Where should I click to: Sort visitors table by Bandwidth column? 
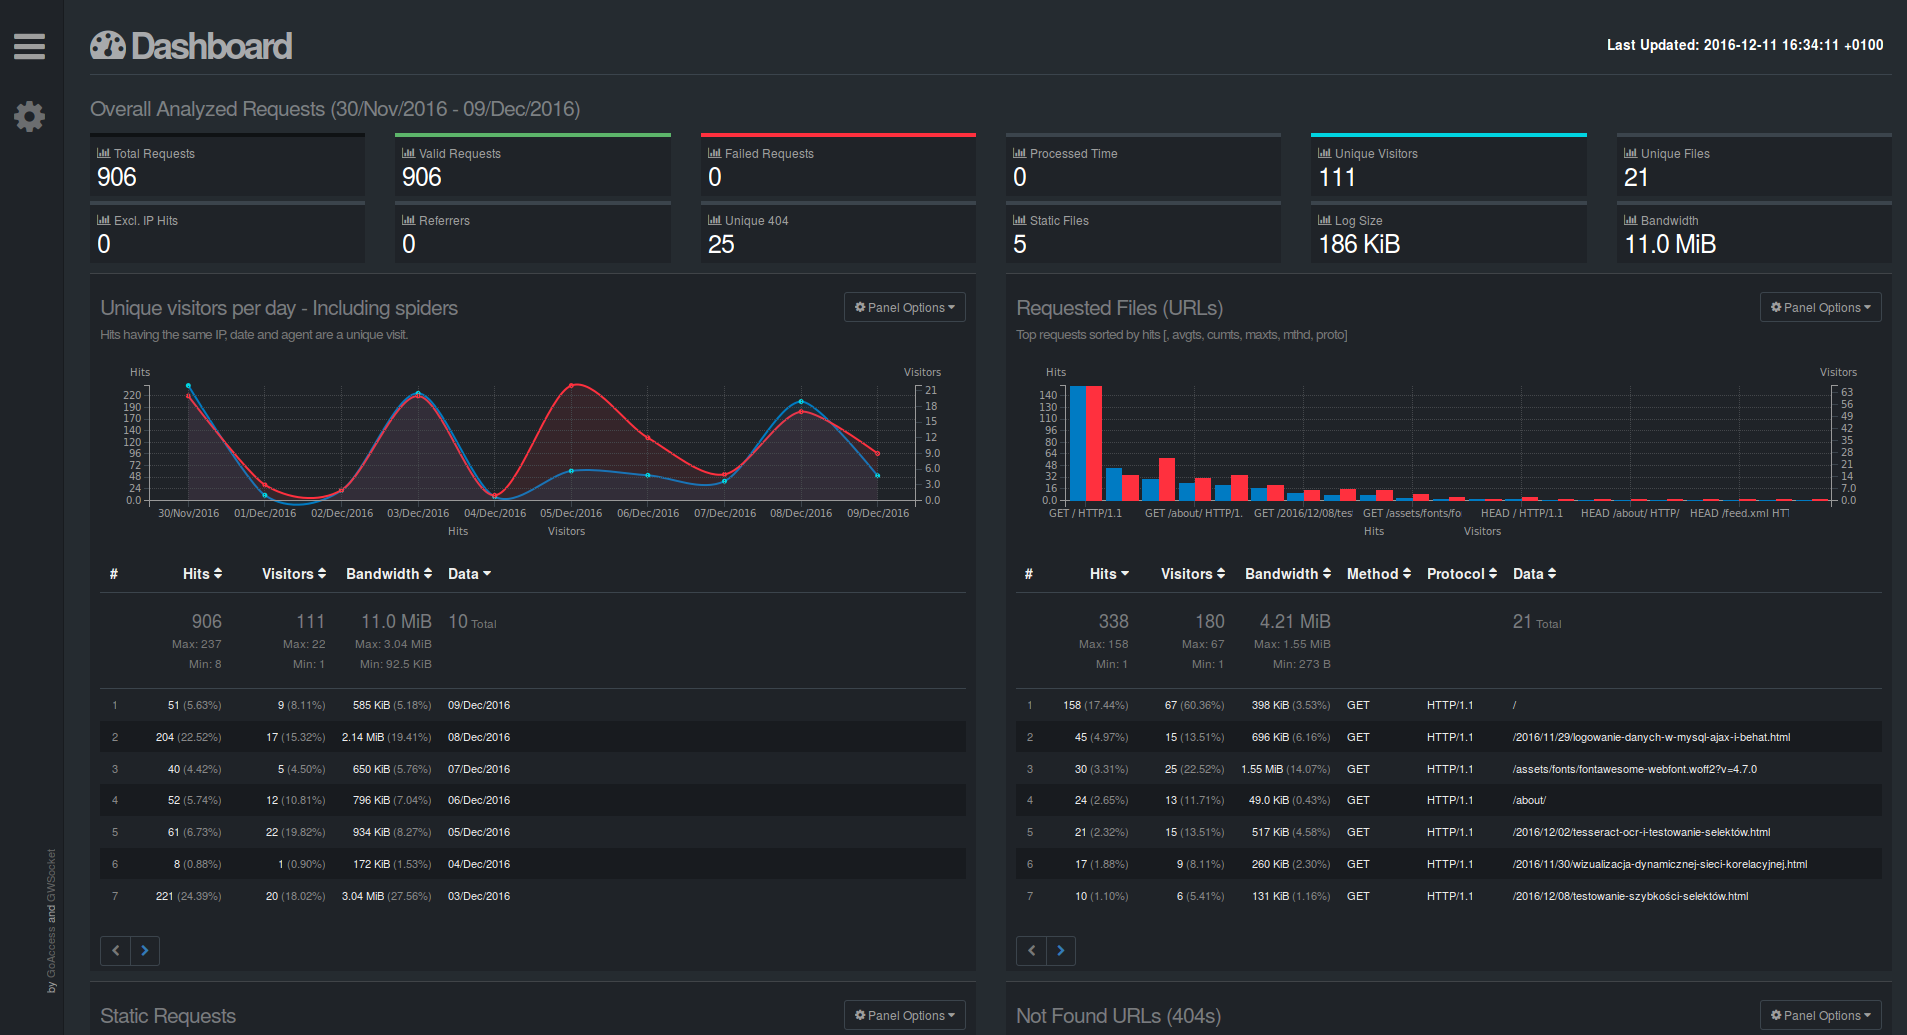click(x=389, y=574)
